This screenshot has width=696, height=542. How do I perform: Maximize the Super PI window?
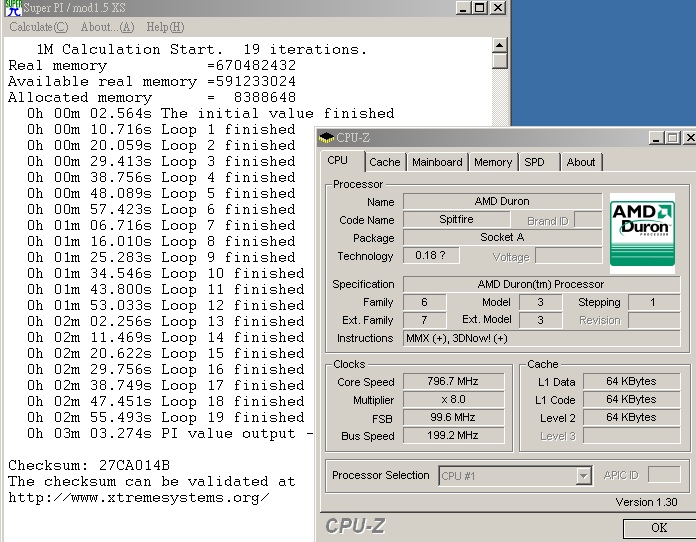480,8
